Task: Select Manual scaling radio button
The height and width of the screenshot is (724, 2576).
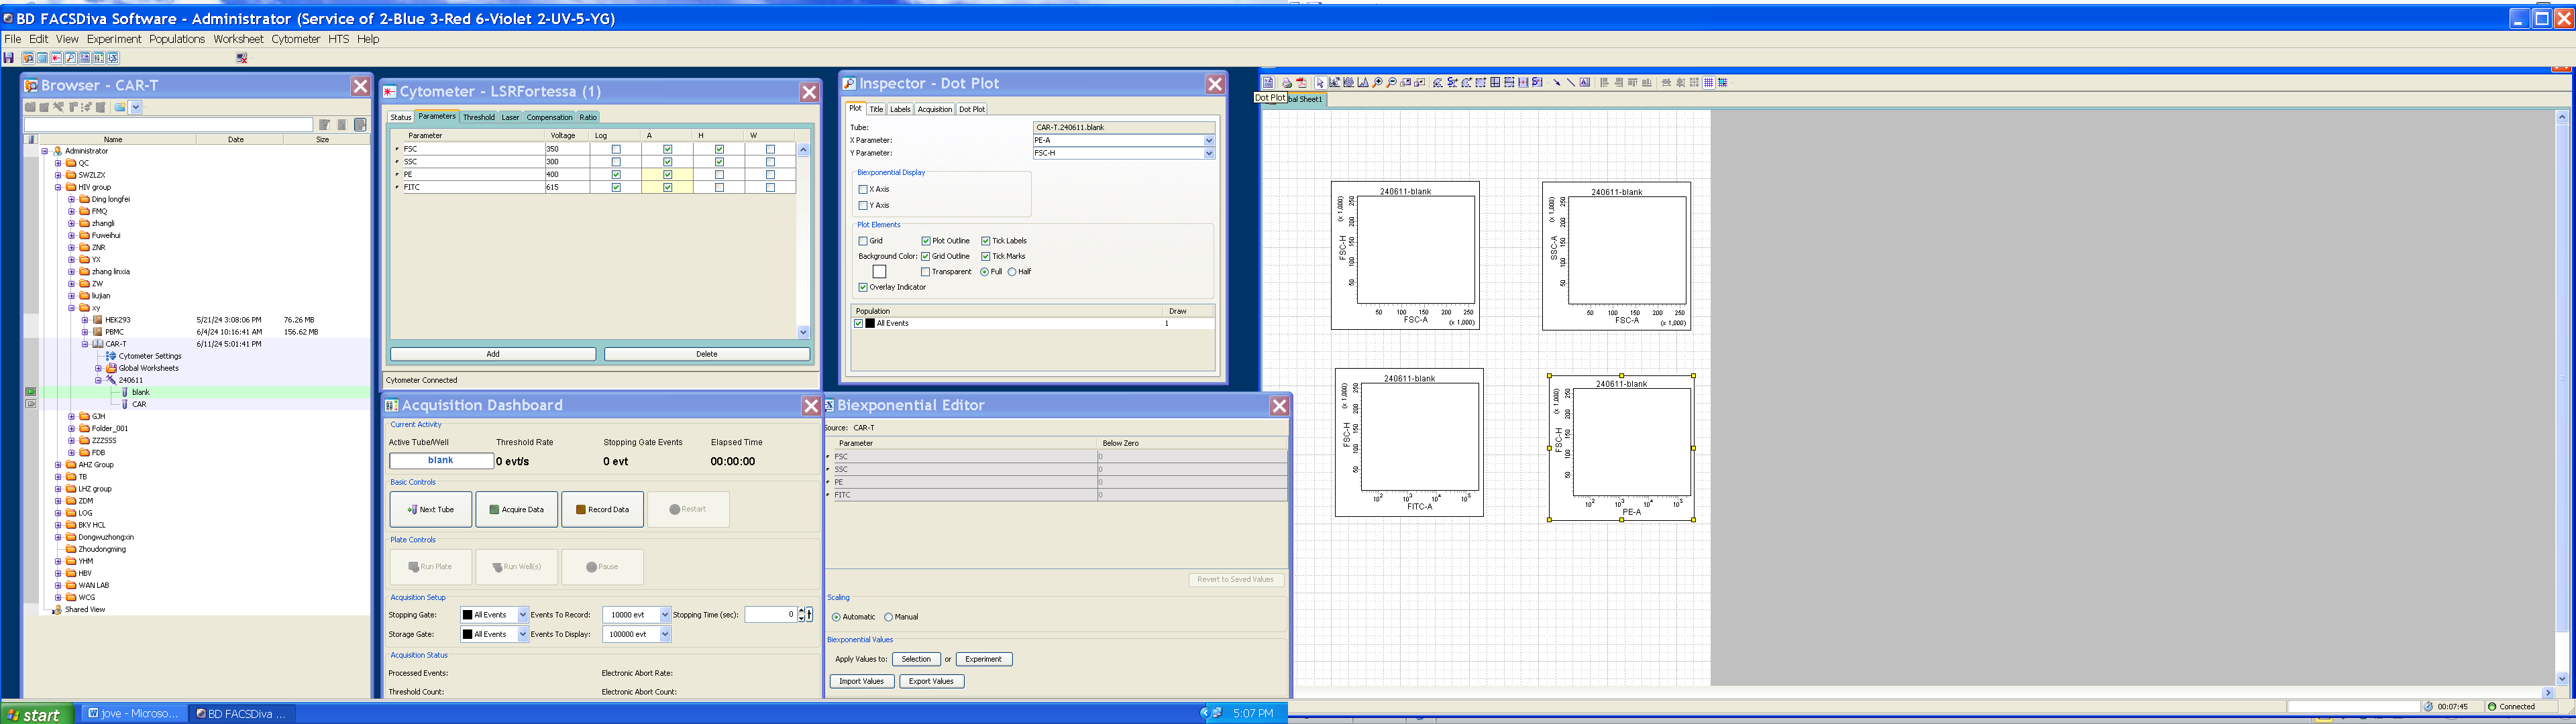Action: (x=888, y=617)
